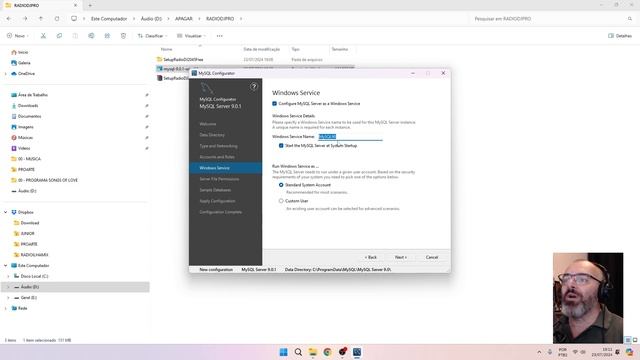This screenshot has width=640, height=360.
Task: Open the Accounts and Roles step
Action: [x=217, y=157]
